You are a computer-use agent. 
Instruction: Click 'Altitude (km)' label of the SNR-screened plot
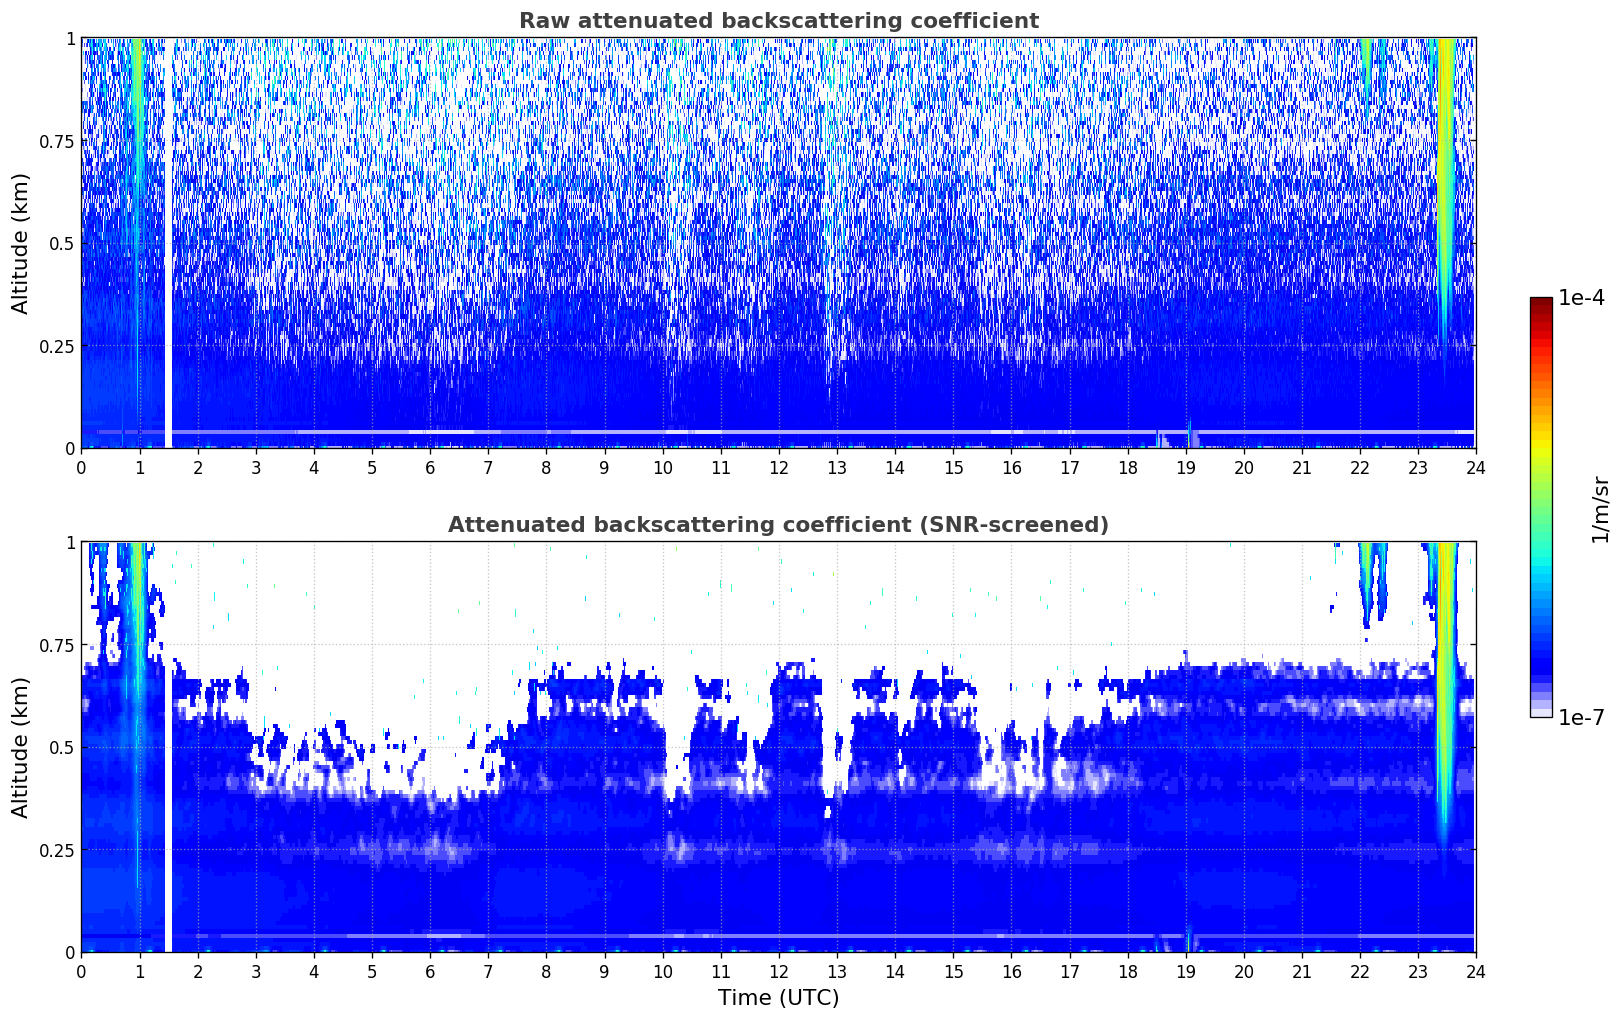tap(21, 747)
